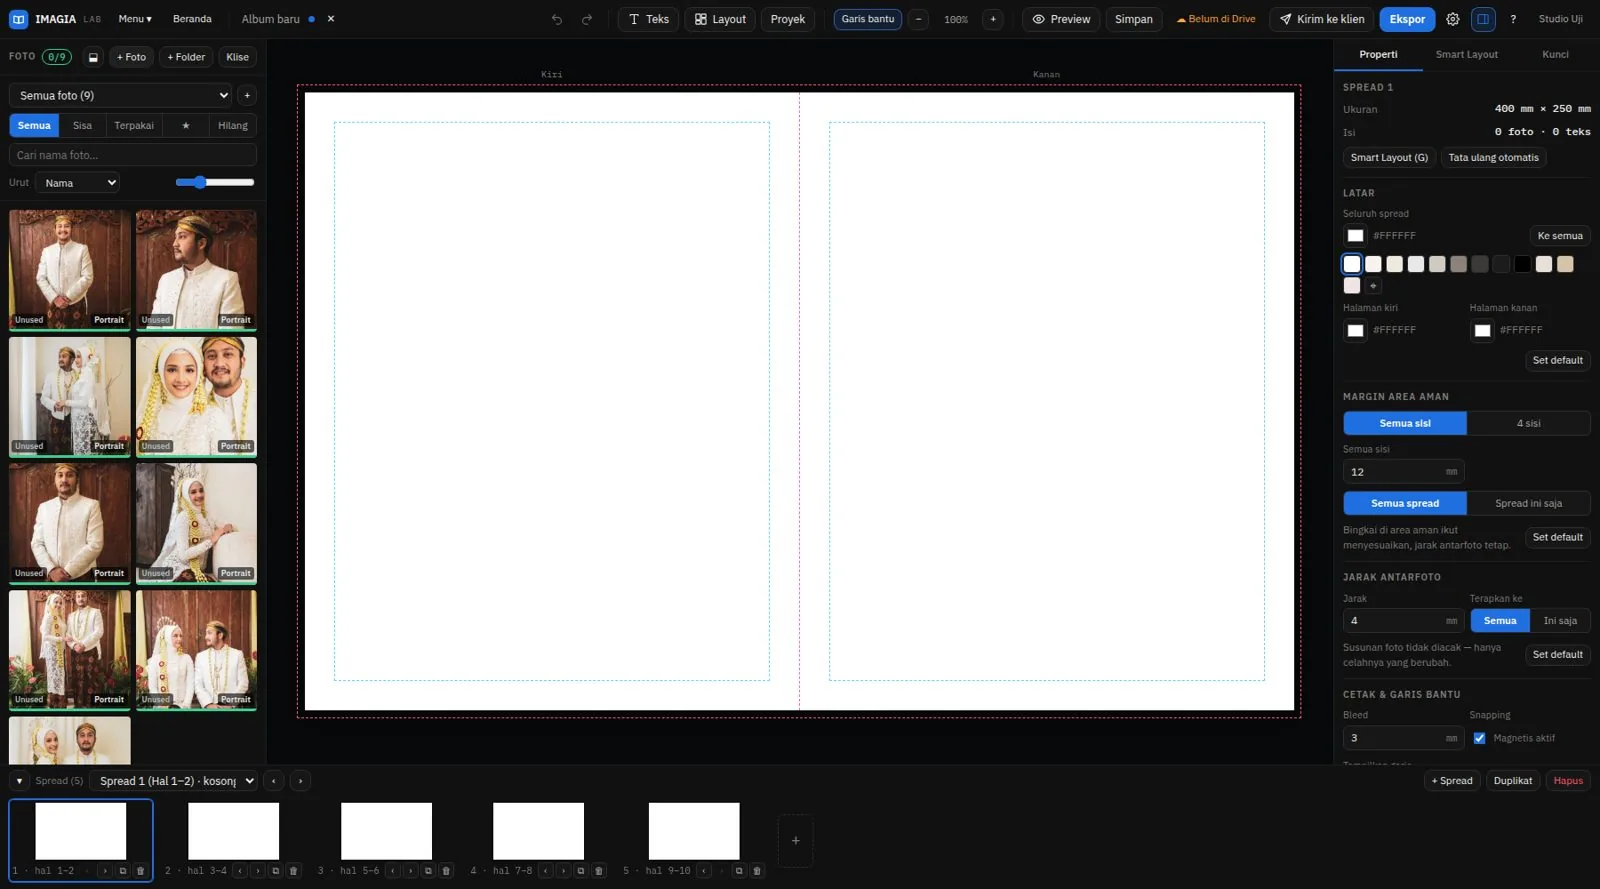1600x889 pixels.
Task: Select Semua sisi margin mode
Action: [x=1405, y=423]
